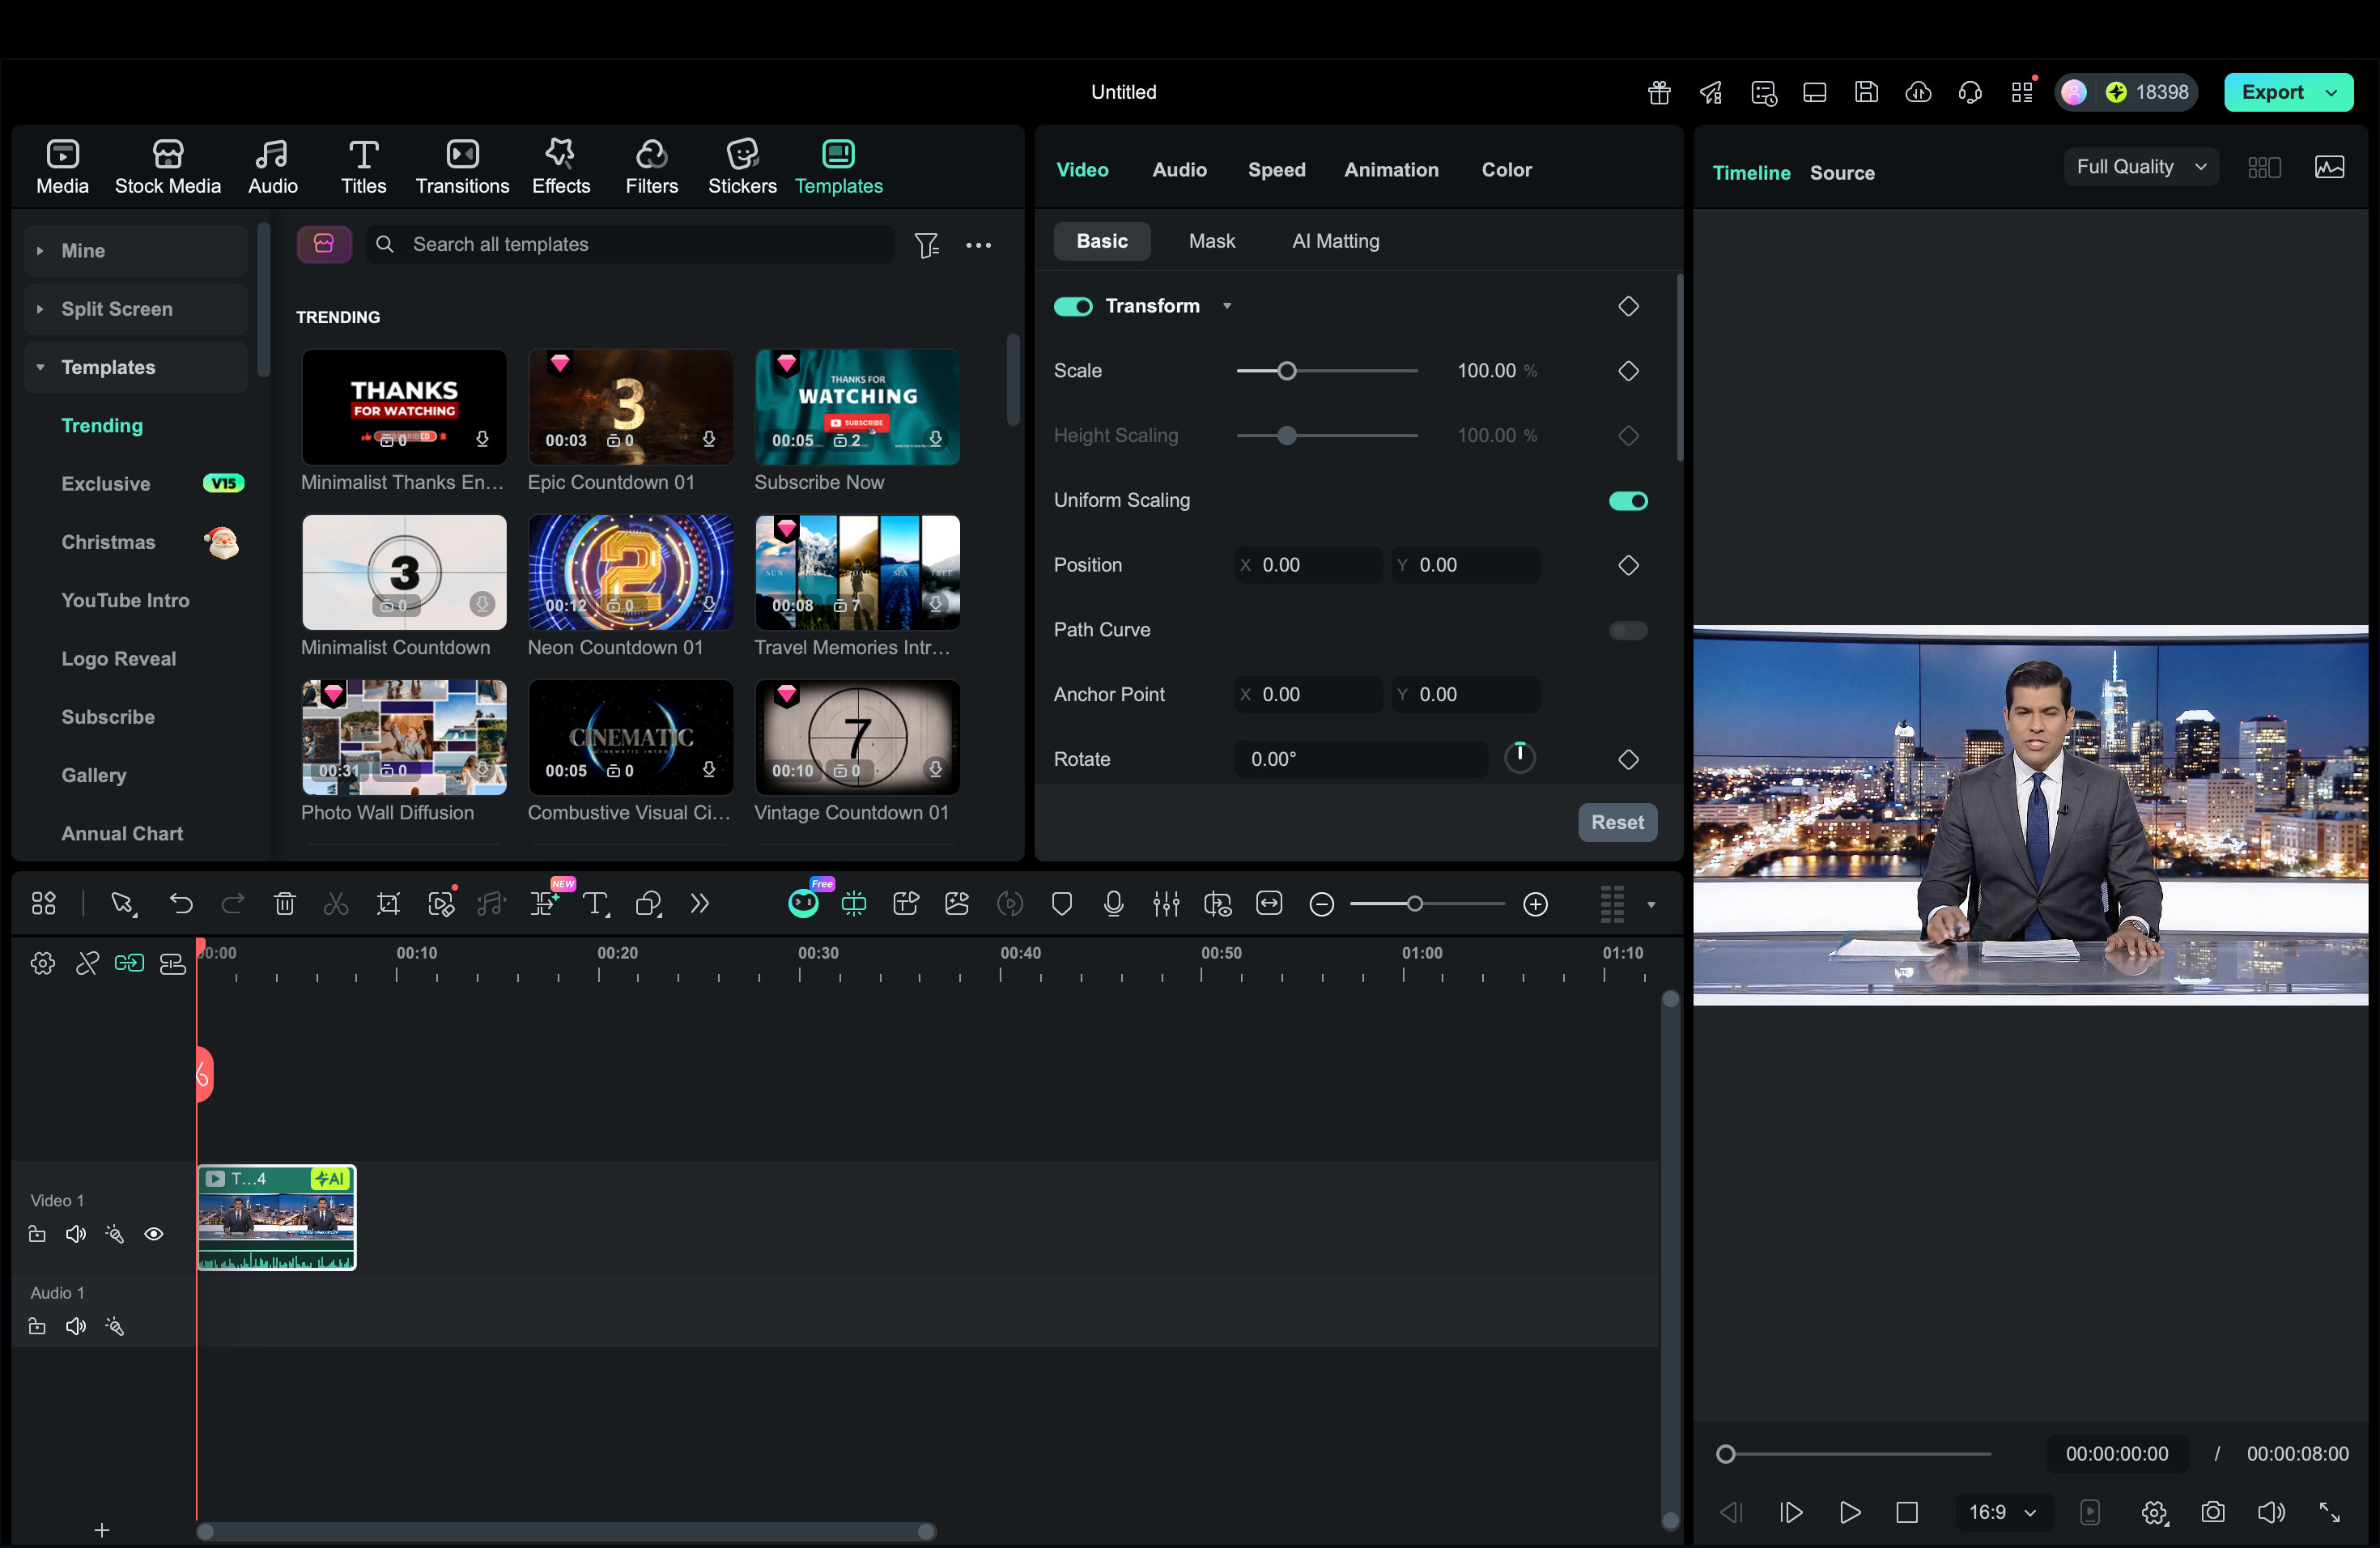
Task: Split the clip with the cut tool
Action: (x=336, y=903)
